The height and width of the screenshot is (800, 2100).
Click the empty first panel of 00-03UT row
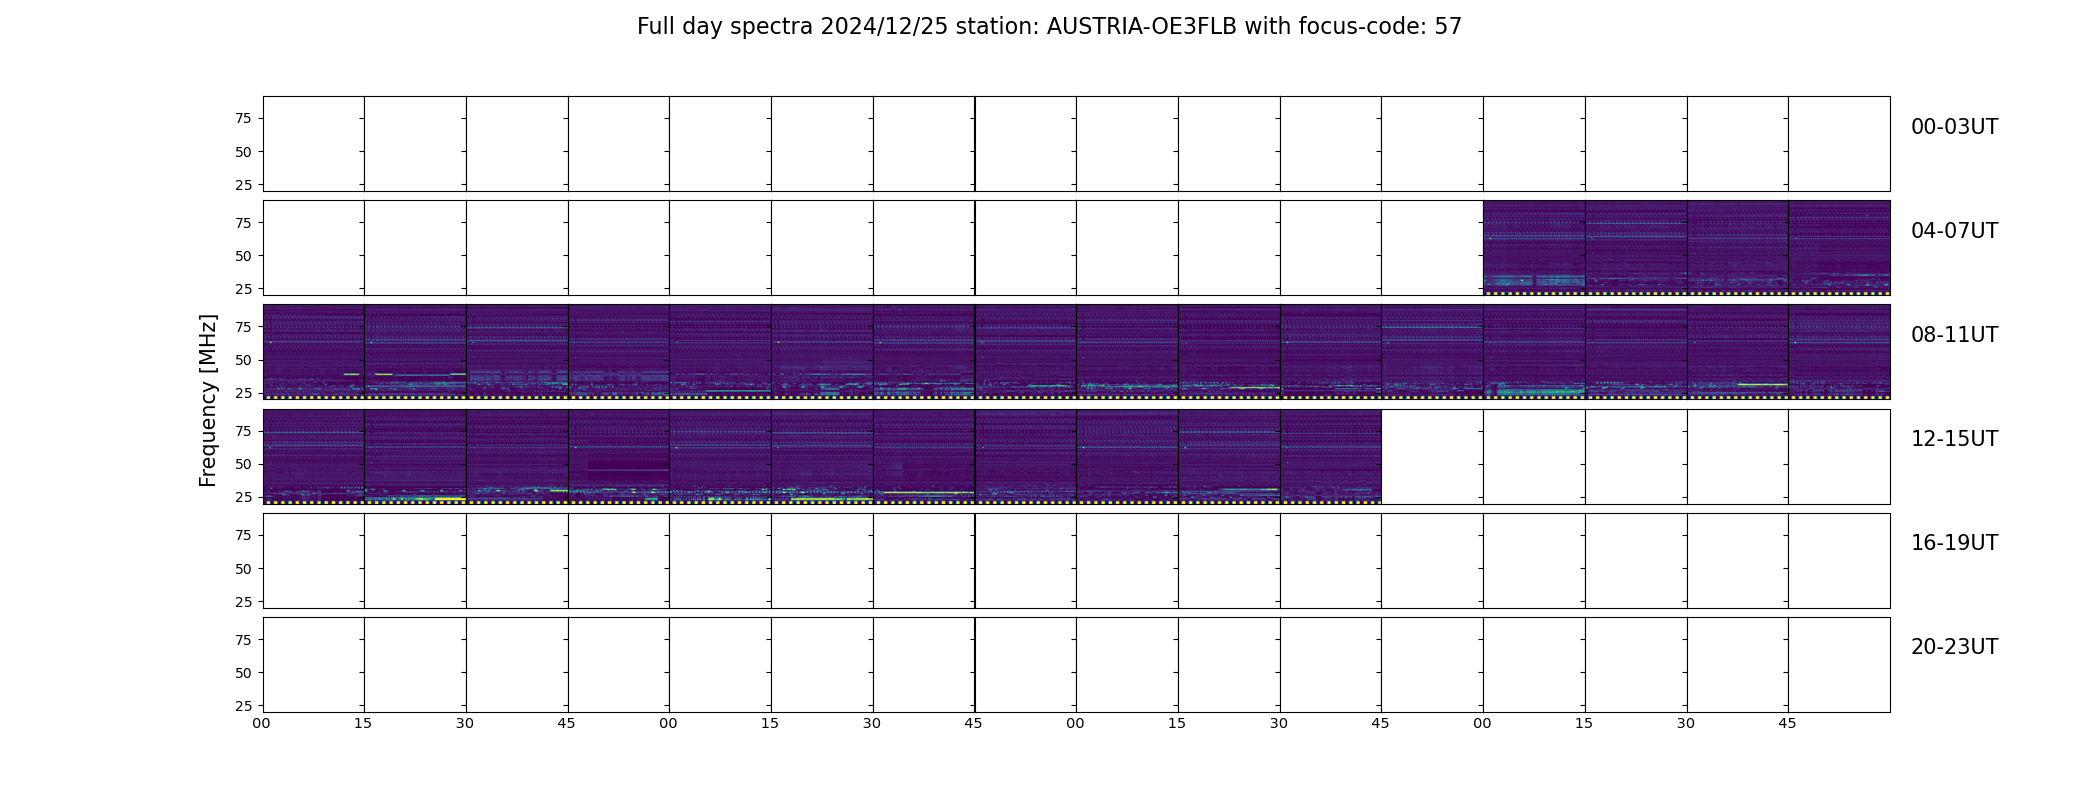[314, 144]
